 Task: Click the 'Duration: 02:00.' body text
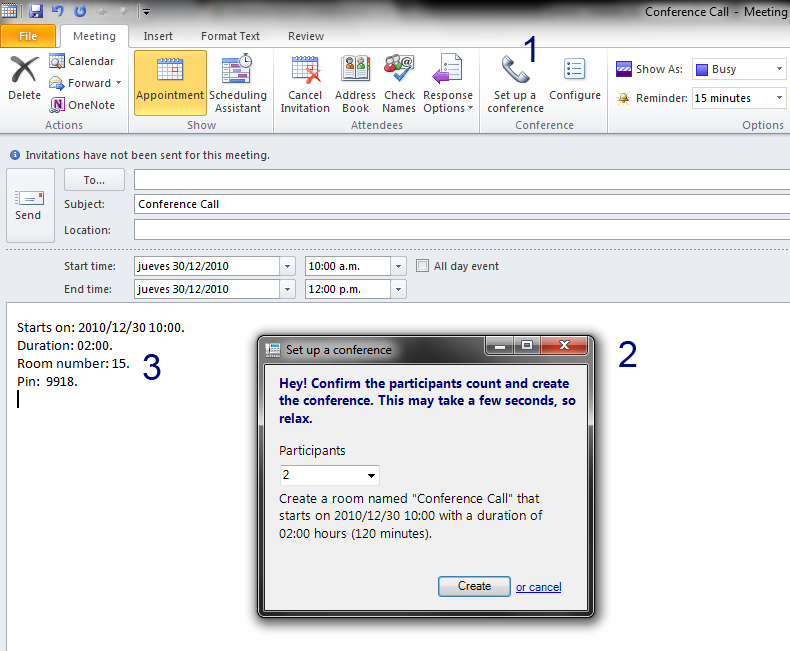(x=64, y=345)
